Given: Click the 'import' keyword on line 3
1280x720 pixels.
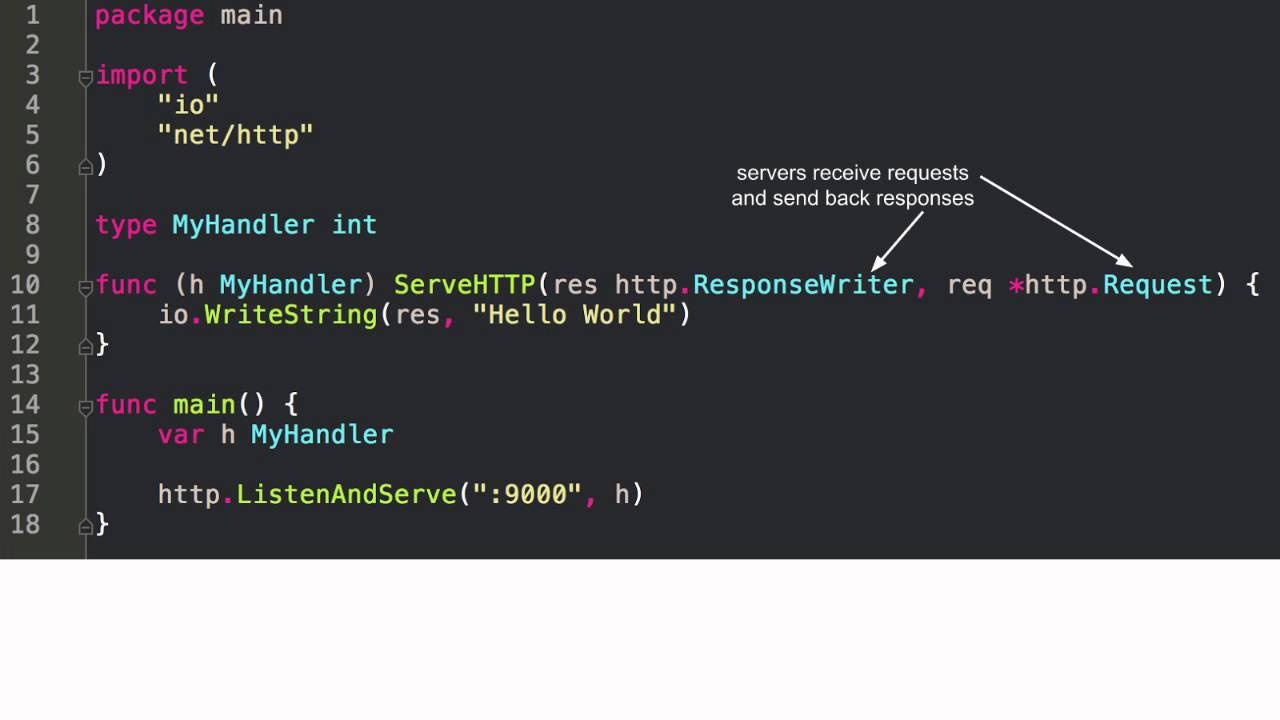Looking at the screenshot, I should click(142, 75).
